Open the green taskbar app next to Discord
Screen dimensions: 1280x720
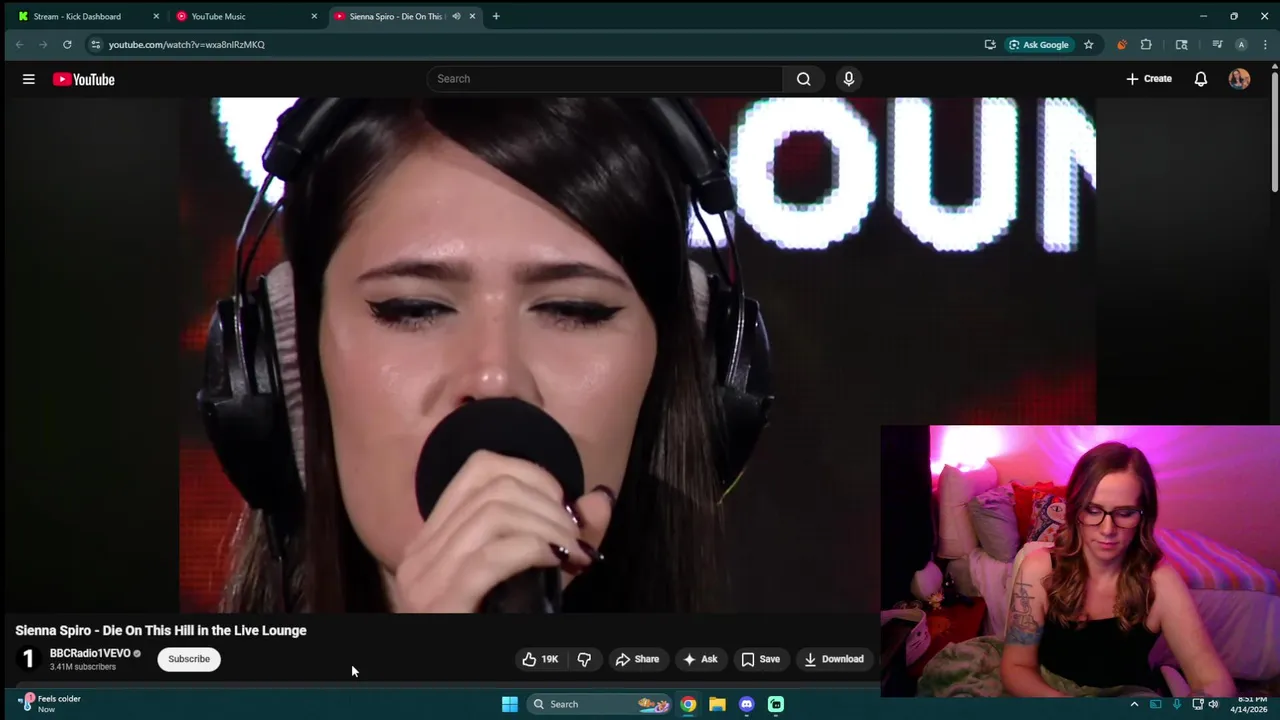775,704
